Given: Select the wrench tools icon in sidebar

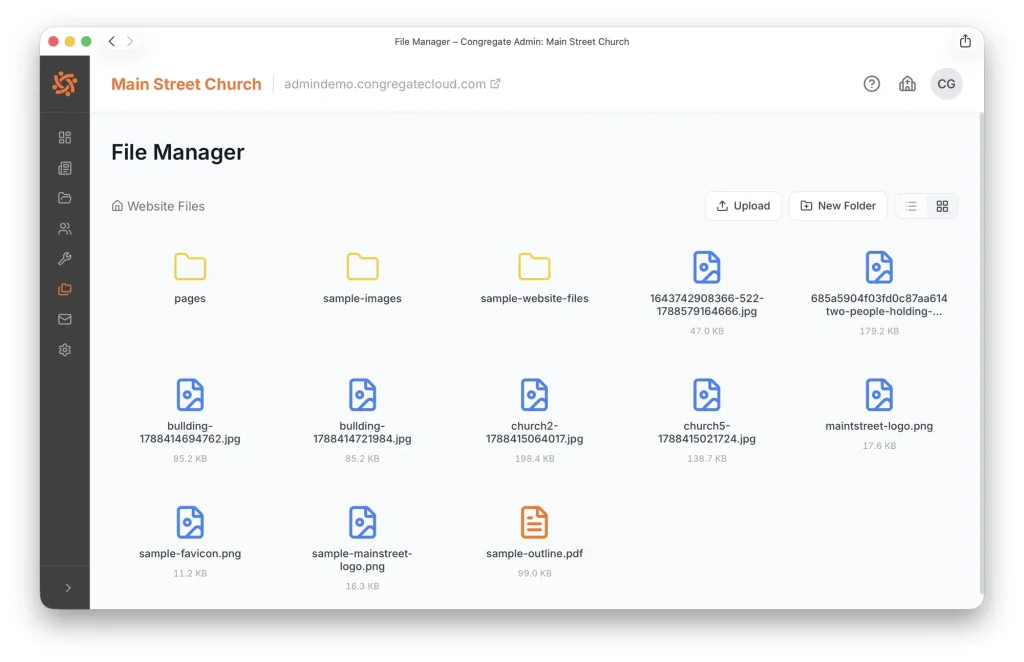Looking at the screenshot, I should click(x=65, y=259).
